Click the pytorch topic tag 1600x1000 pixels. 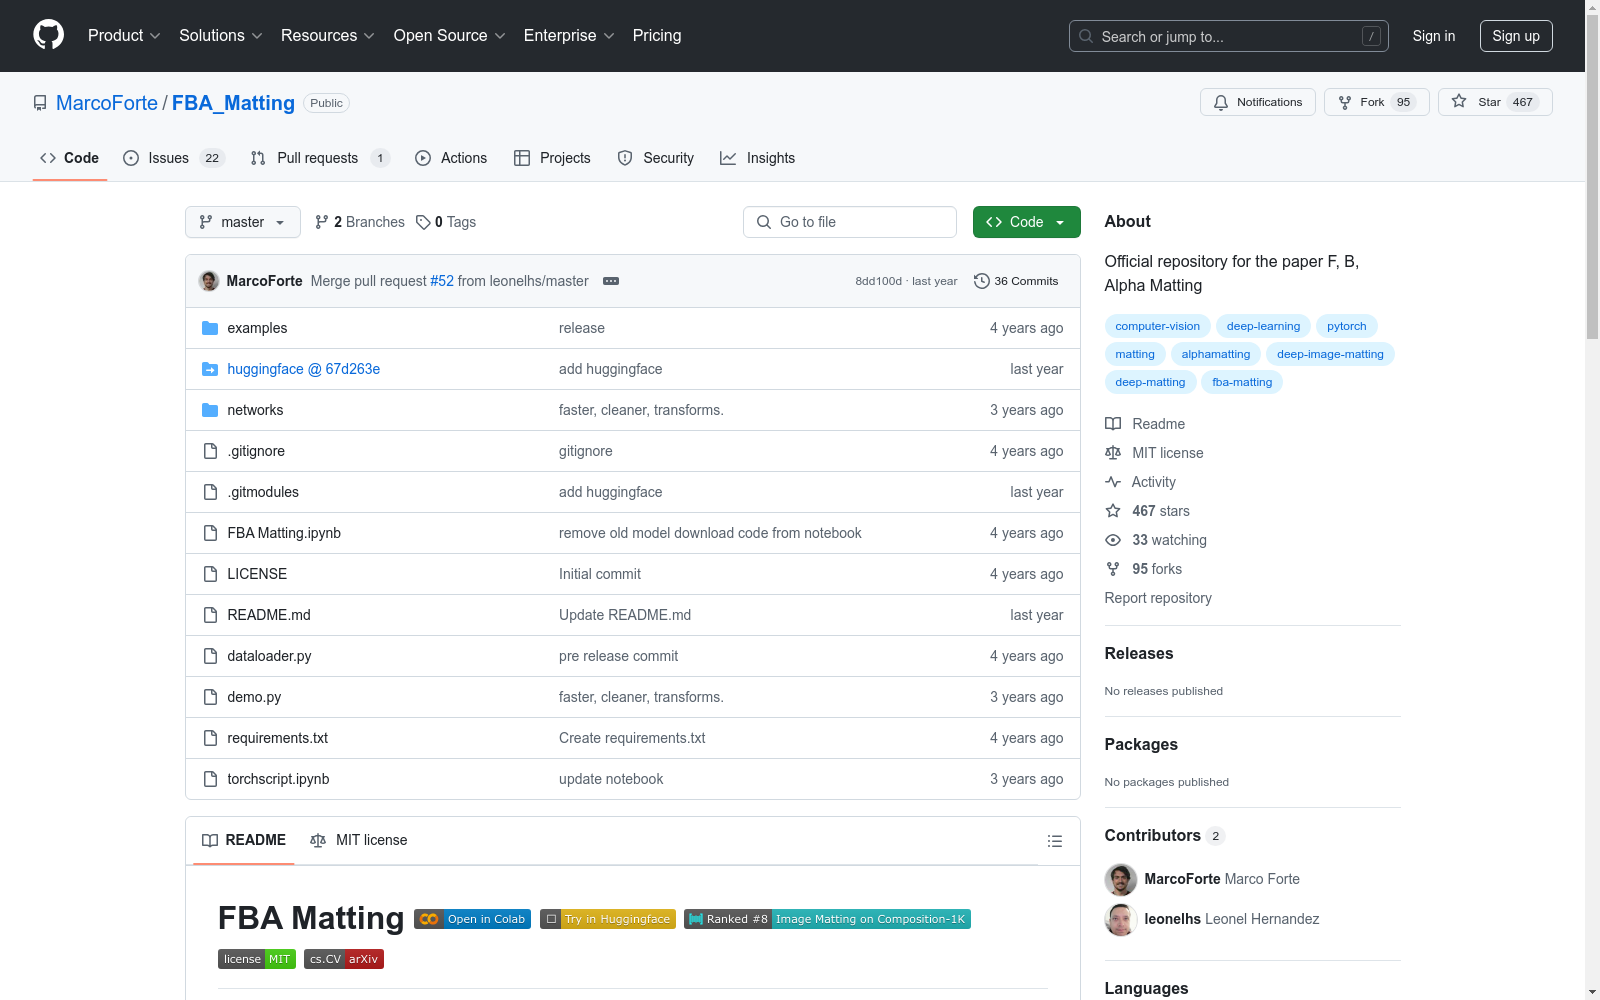click(x=1346, y=326)
